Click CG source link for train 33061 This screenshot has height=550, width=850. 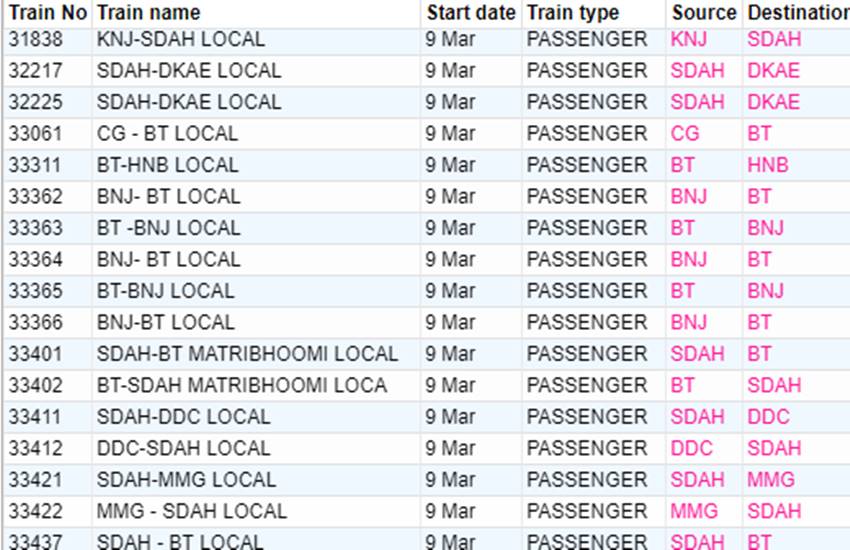pyautogui.click(x=685, y=134)
